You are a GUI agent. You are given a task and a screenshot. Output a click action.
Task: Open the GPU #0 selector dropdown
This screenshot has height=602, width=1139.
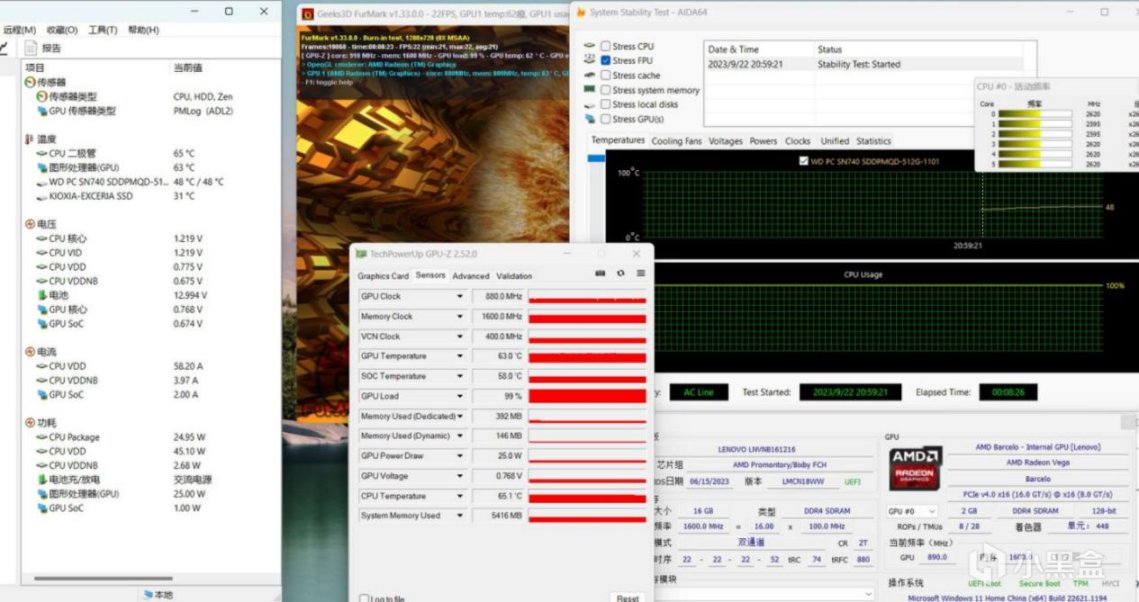[911, 511]
